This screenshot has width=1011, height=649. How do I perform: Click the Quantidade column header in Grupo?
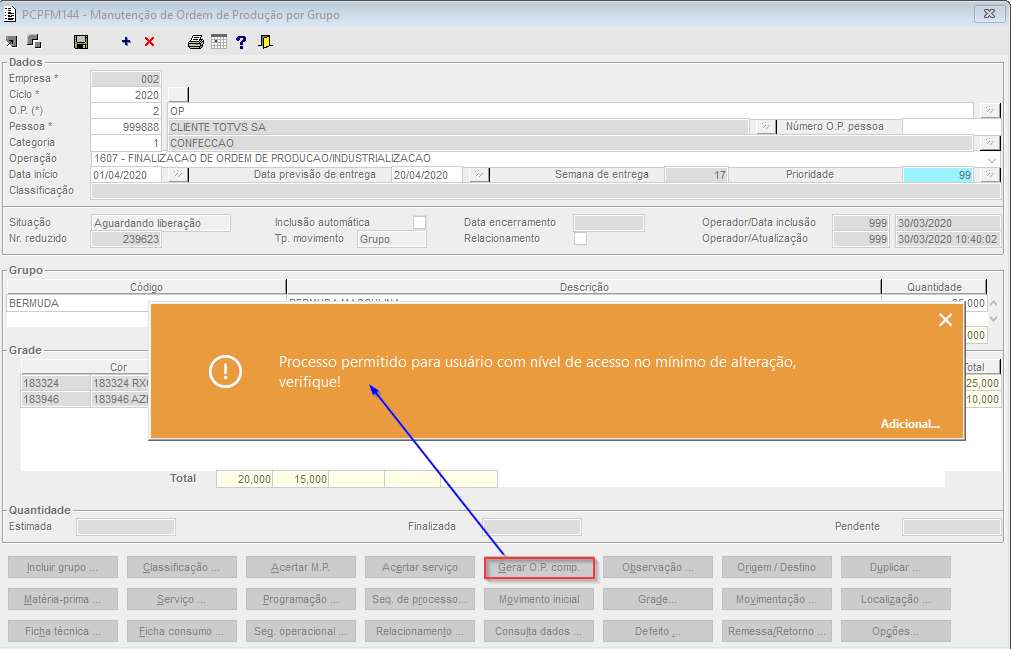pos(934,287)
